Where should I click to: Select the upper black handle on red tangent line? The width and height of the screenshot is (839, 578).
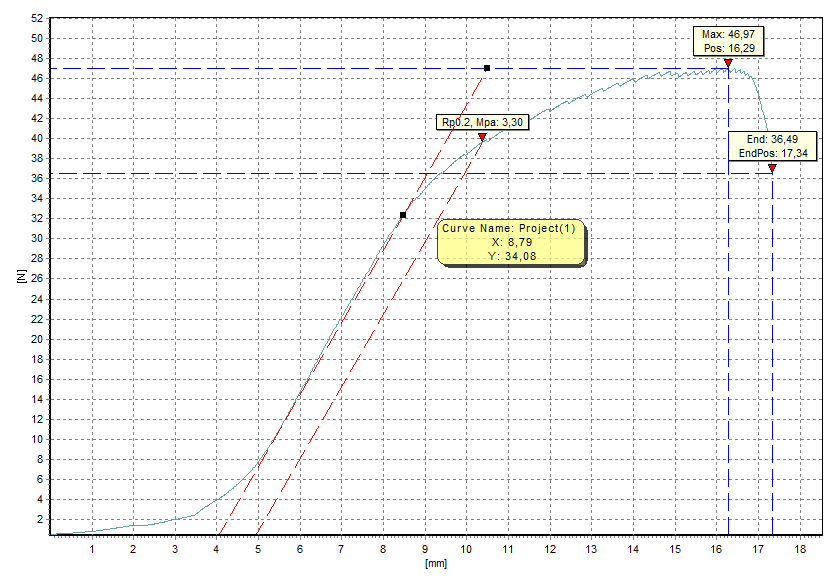(487, 68)
